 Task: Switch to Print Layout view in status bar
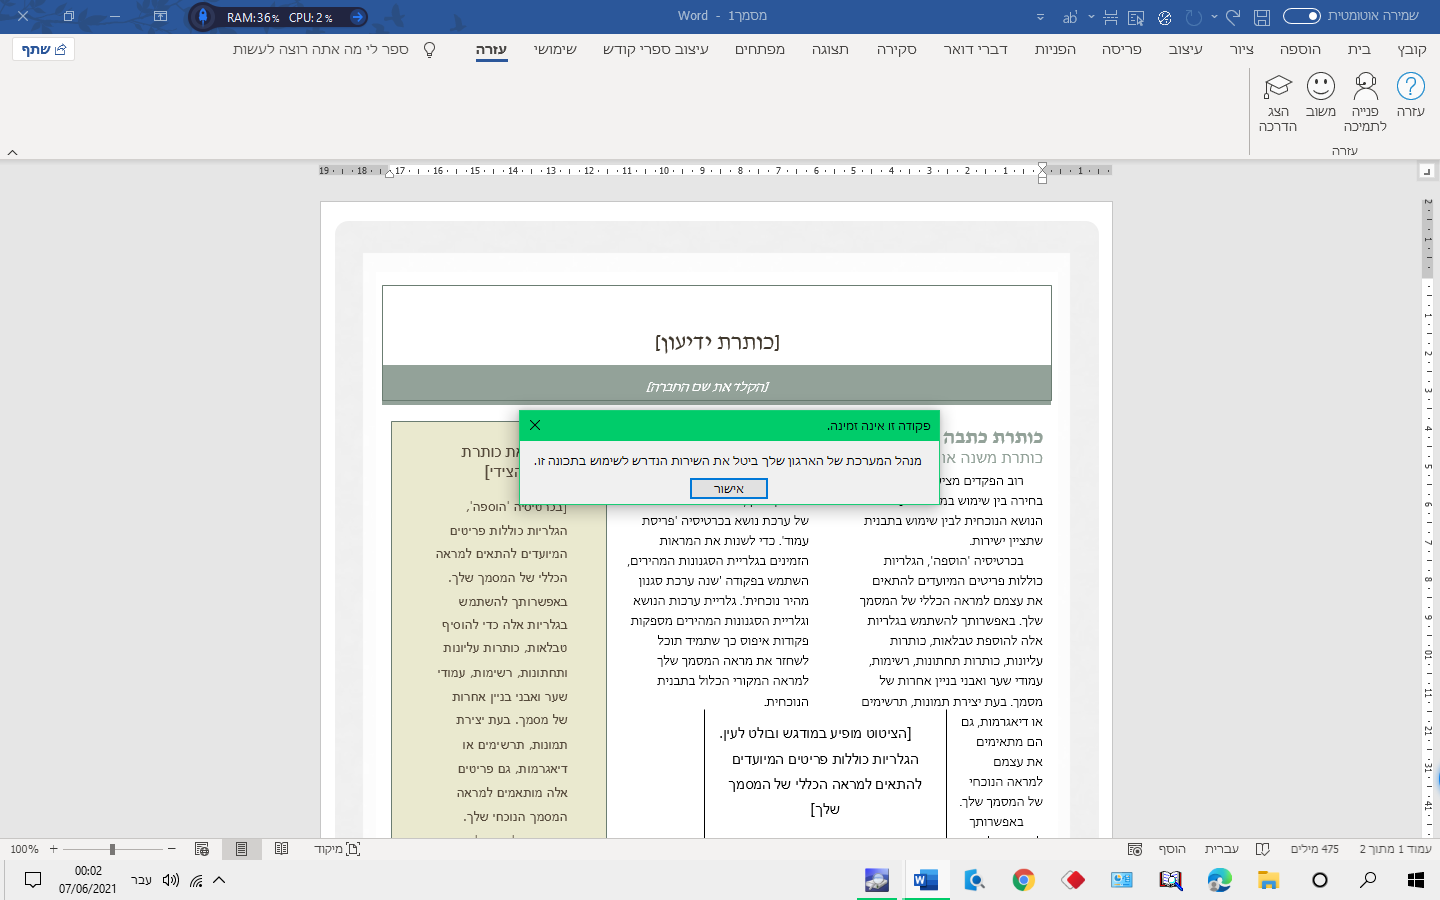[241, 849]
